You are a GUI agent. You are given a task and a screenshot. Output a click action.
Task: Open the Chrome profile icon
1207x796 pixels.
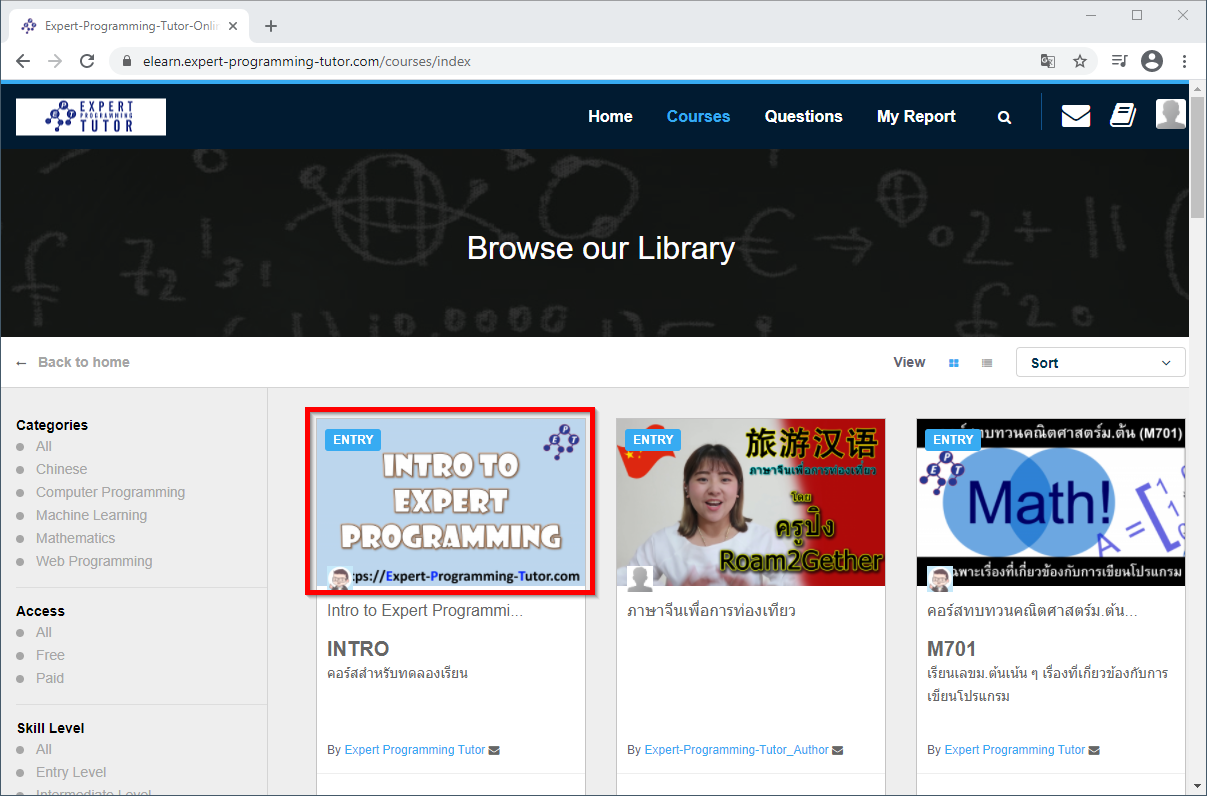pos(1152,61)
